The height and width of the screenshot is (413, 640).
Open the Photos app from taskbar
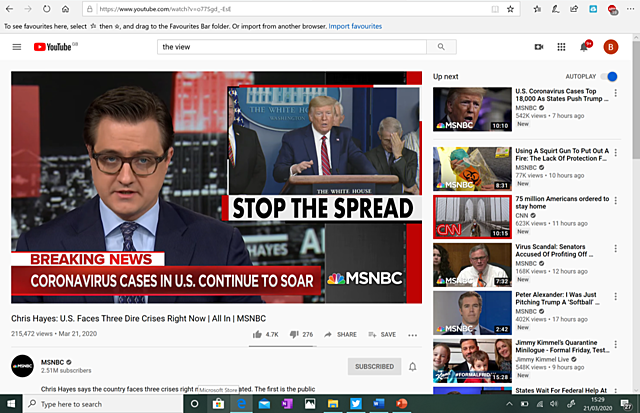(x=310, y=404)
